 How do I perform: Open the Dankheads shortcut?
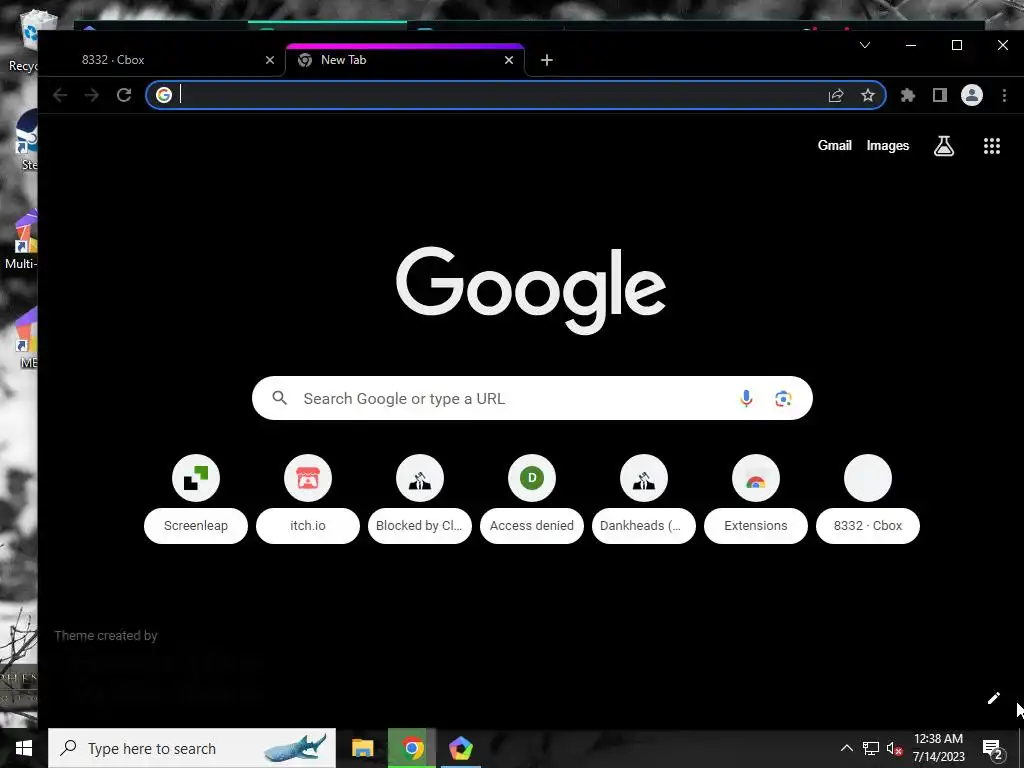[644, 499]
